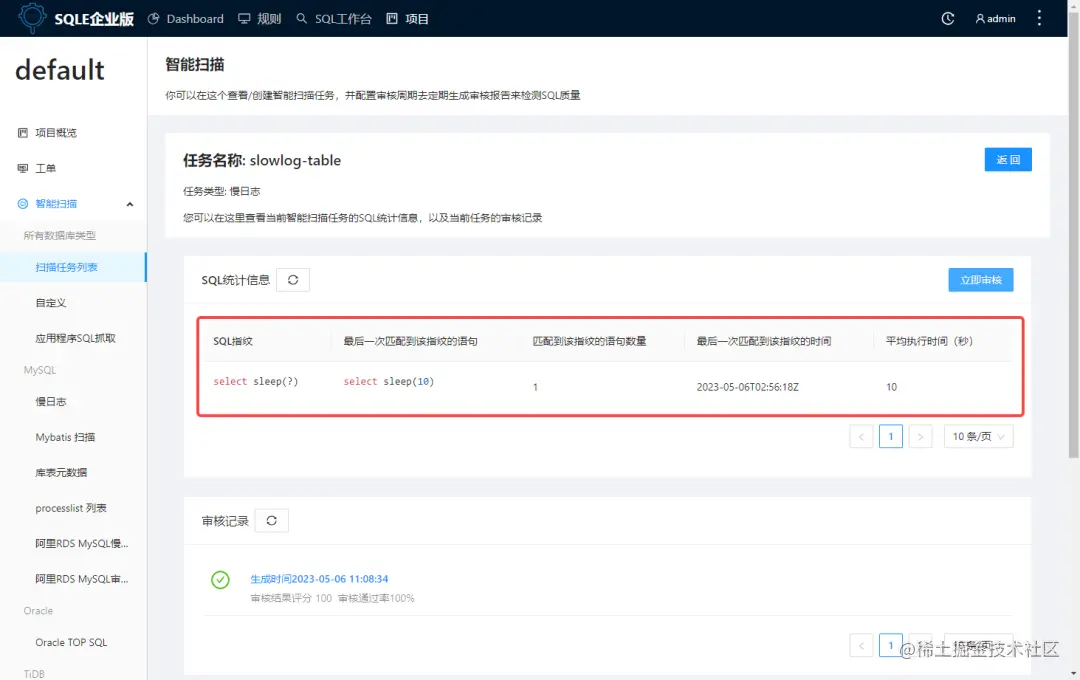Select page 1 in the pagination
Viewport: 1080px width, 680px height.
tap(890, 436)
